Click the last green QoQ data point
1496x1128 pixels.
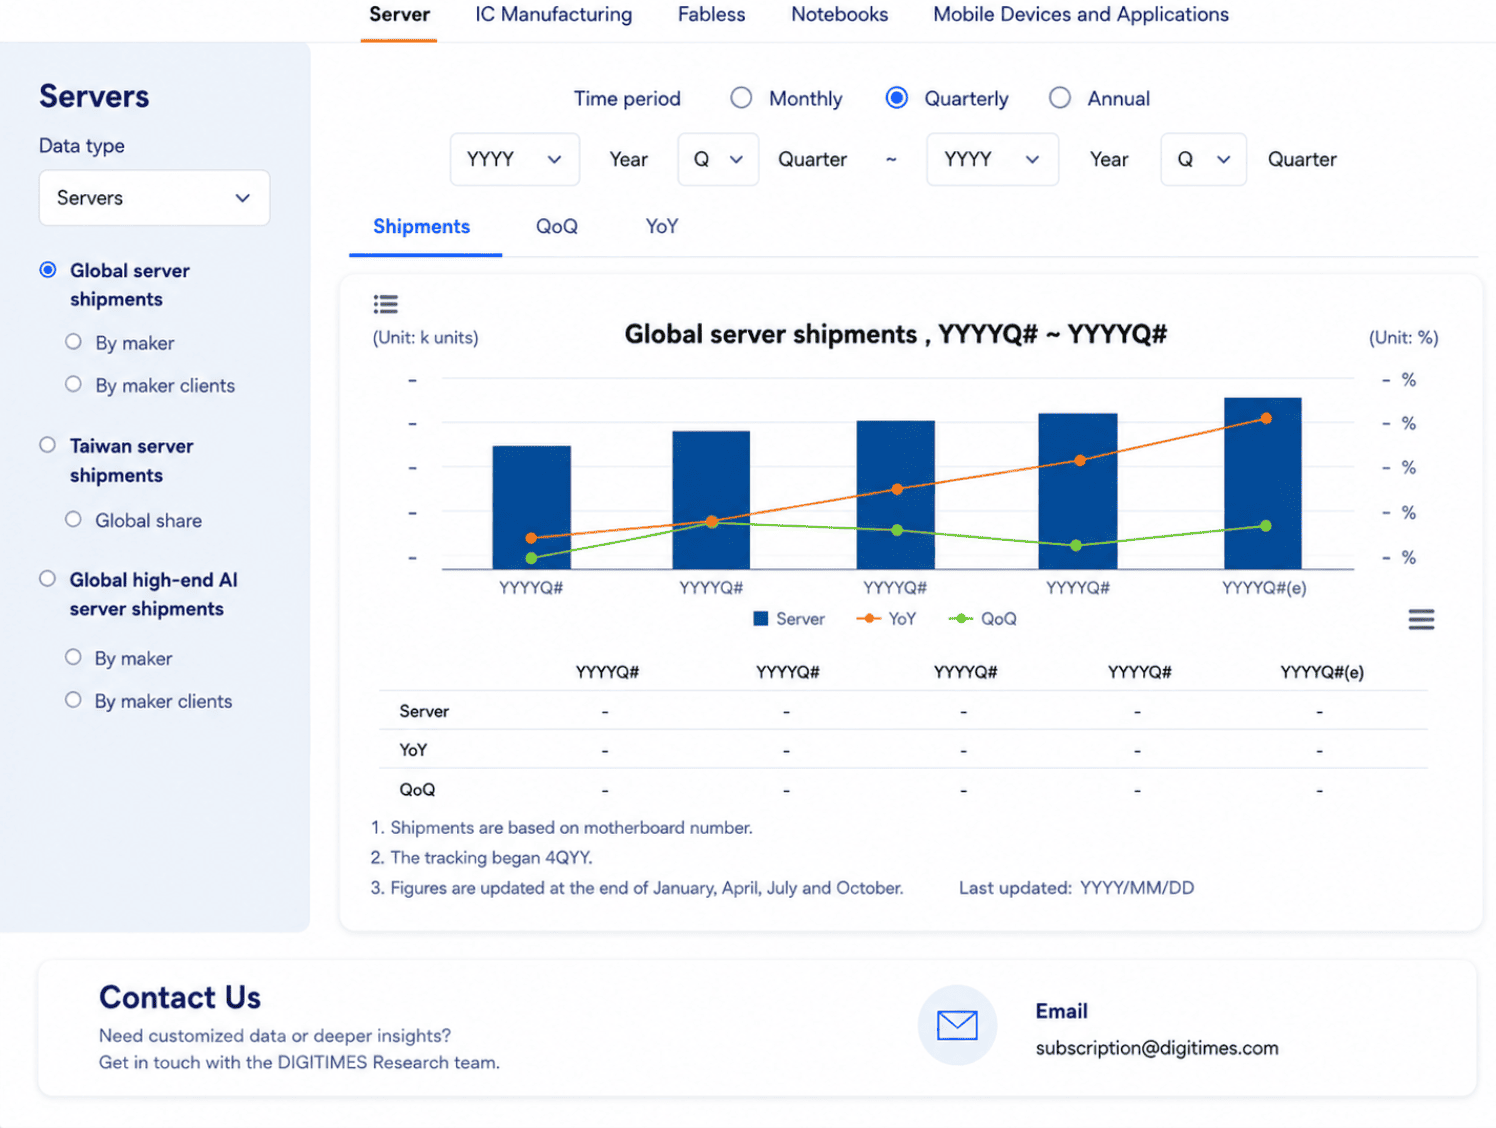(x=1266, y=526)
